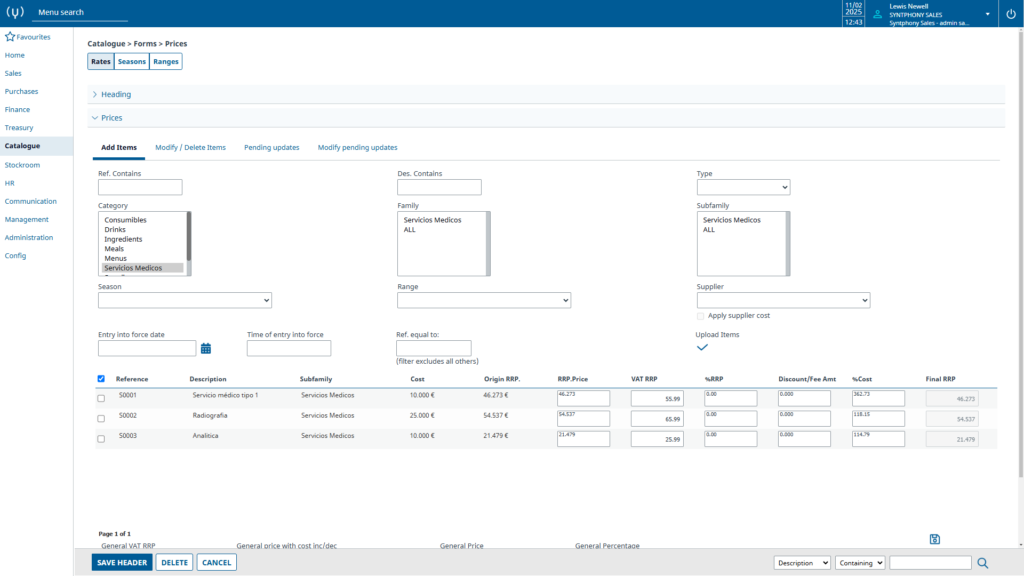Open Treasury in sidebar
Viewport: 1024px width, 576px height.
coord(19,128)
